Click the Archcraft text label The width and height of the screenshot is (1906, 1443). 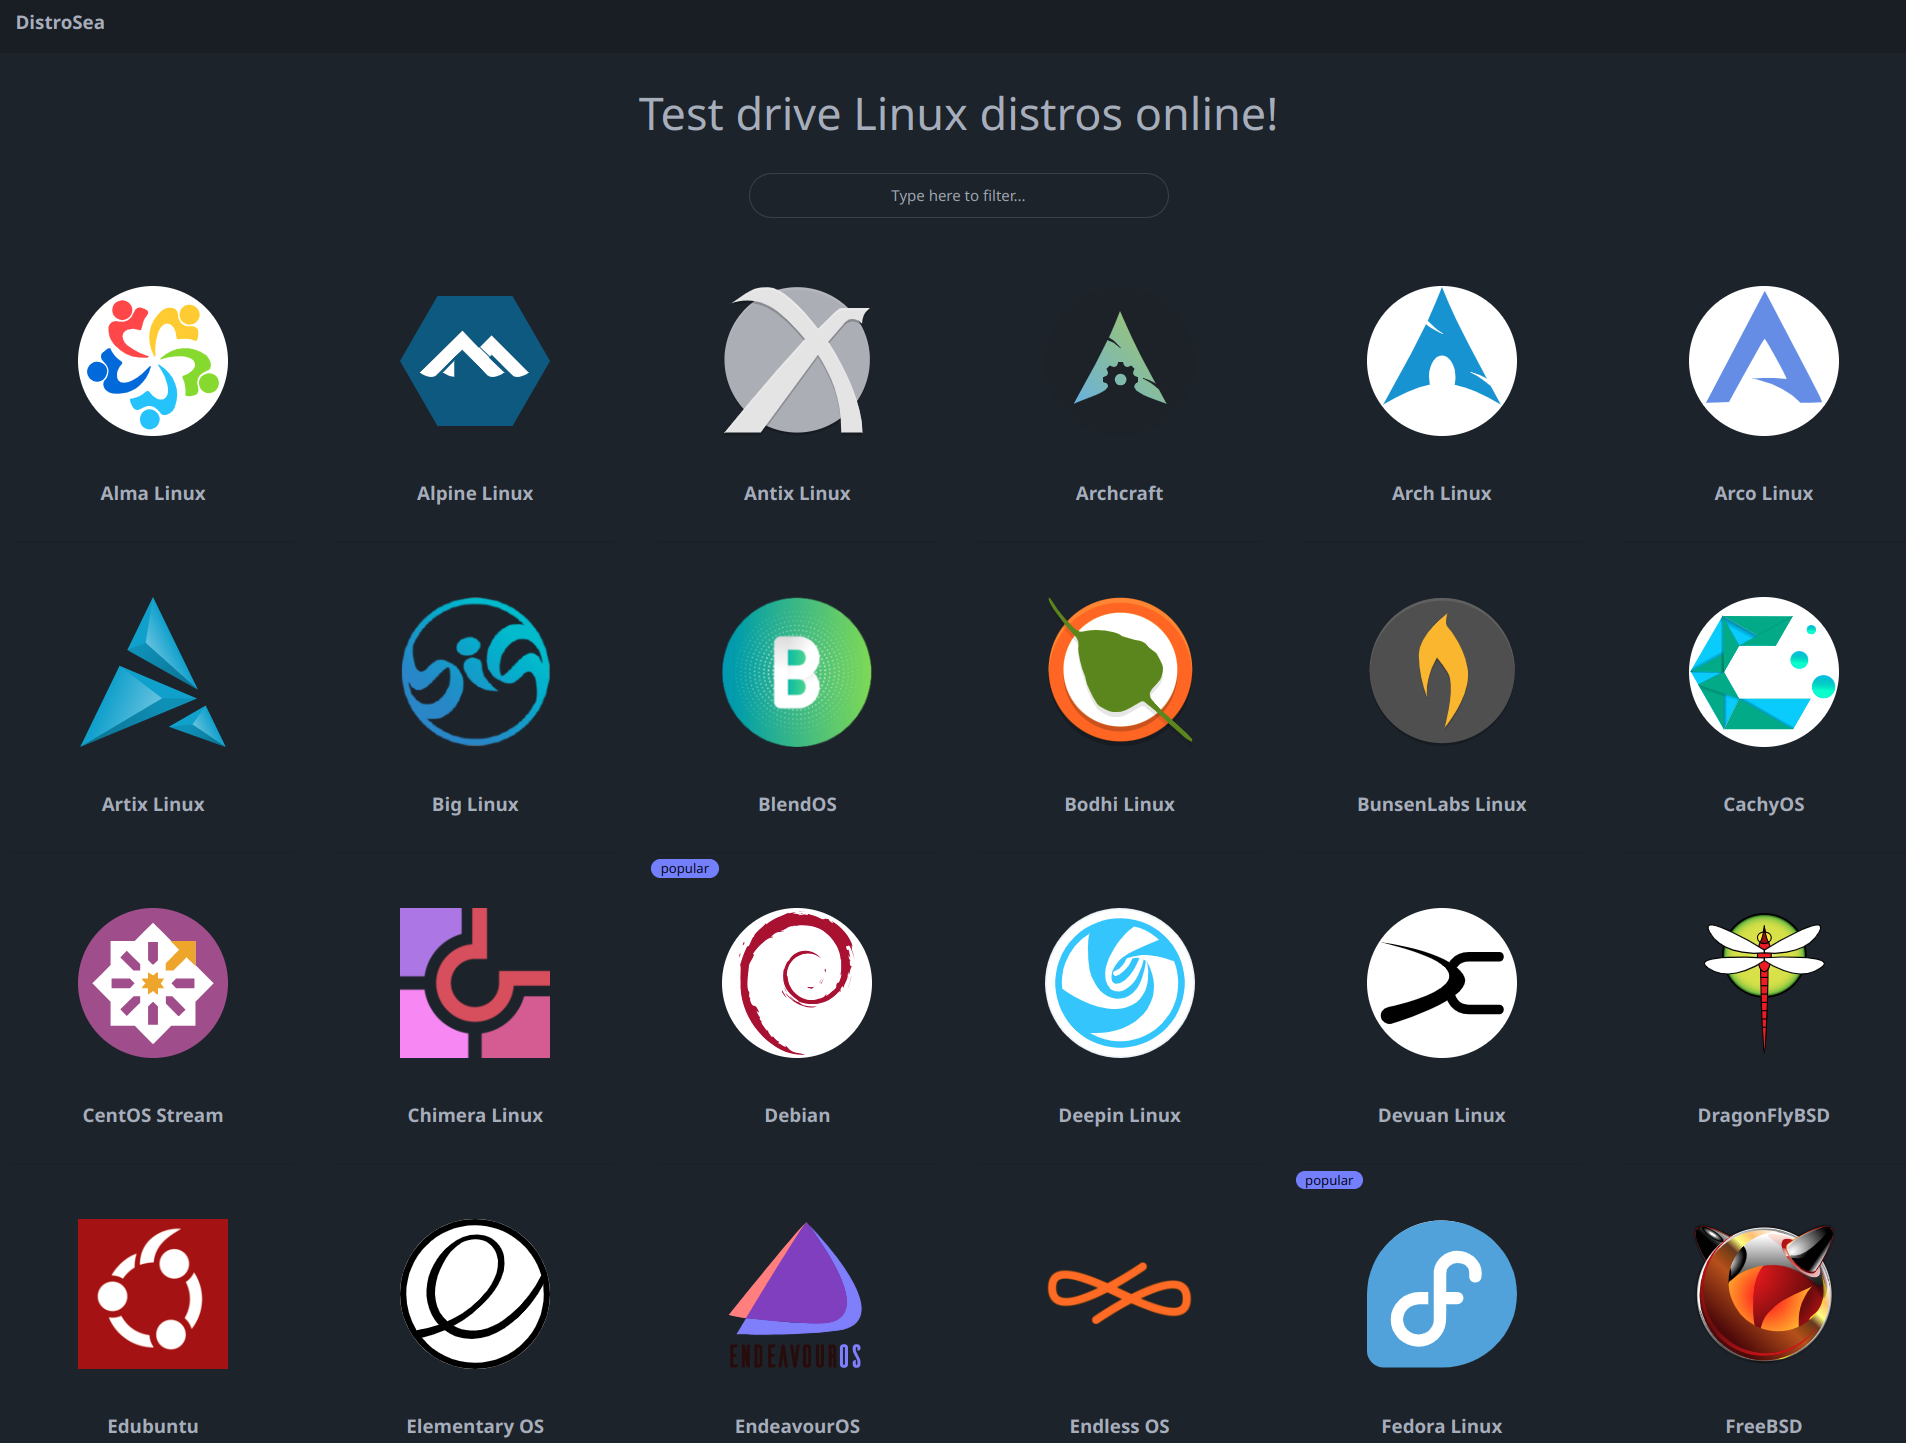click(x=1120, y=493)
